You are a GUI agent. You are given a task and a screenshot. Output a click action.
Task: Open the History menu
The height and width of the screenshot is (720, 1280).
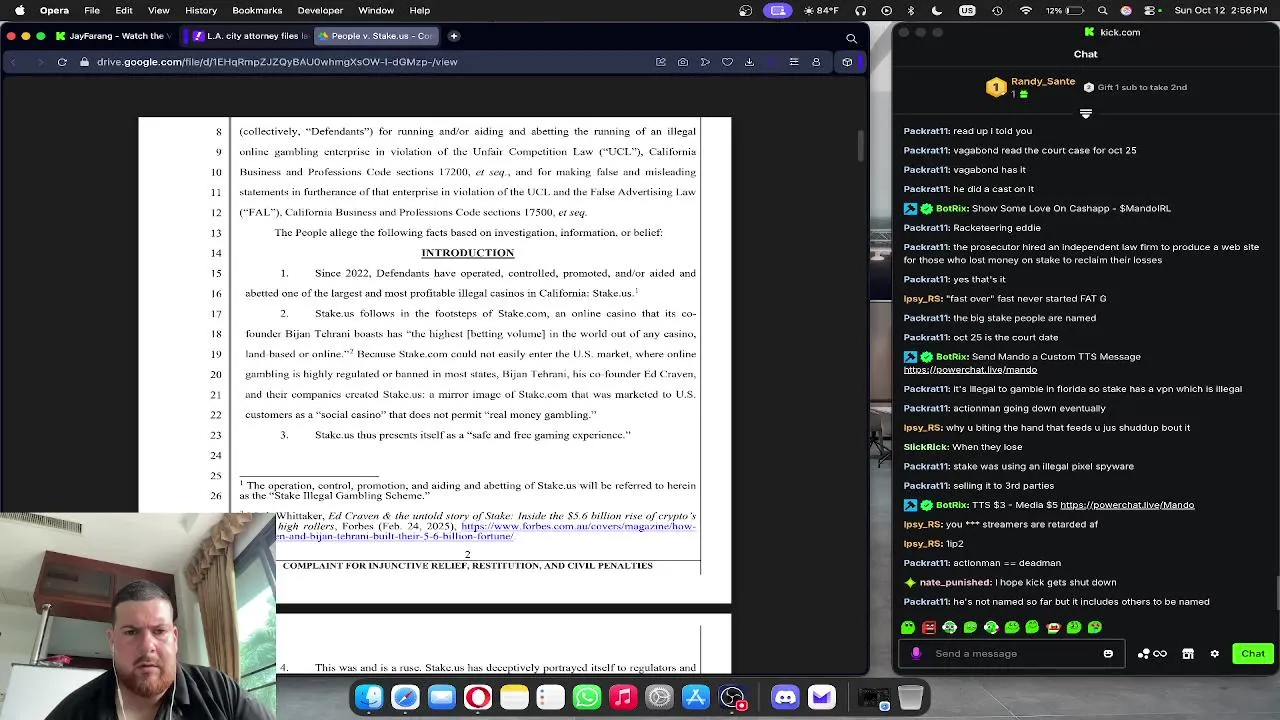coord(201,11)
